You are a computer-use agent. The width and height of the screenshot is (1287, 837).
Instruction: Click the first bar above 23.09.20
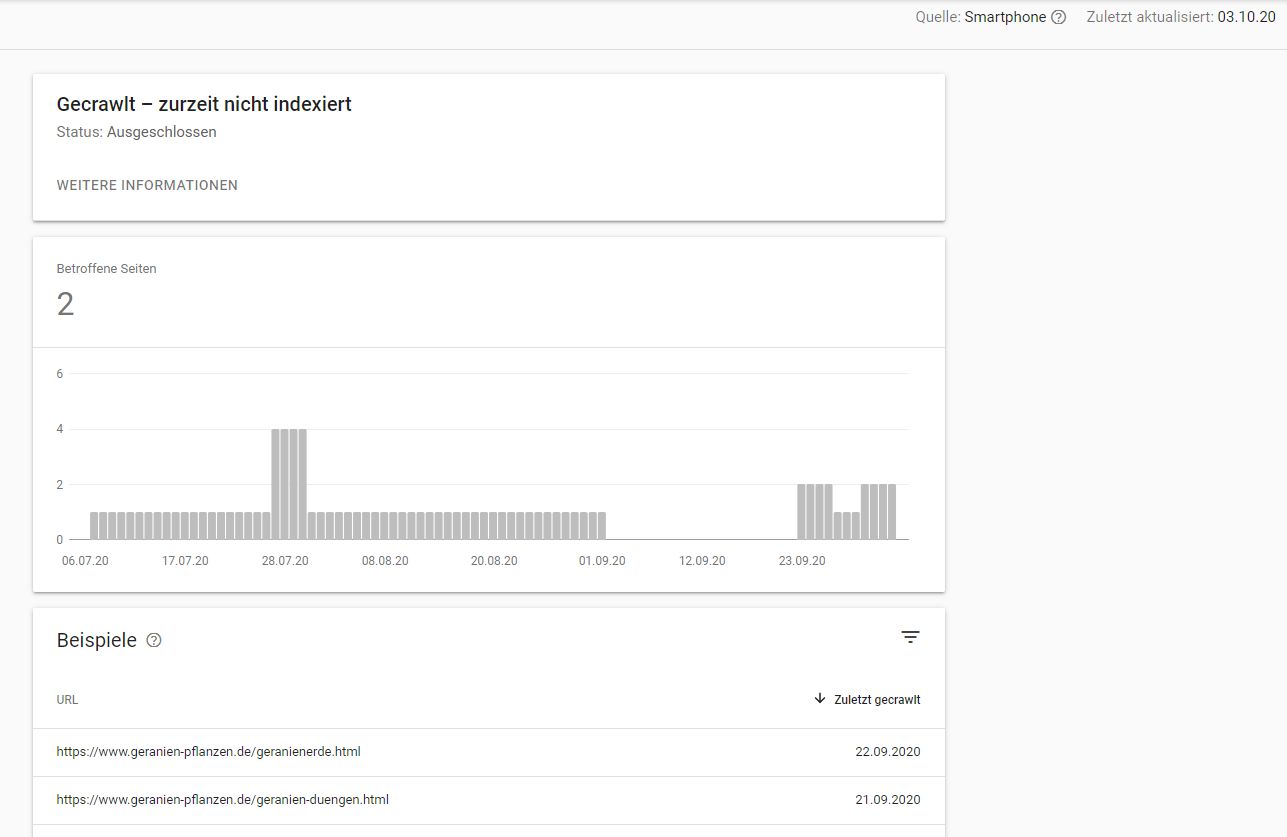[802, 512]
